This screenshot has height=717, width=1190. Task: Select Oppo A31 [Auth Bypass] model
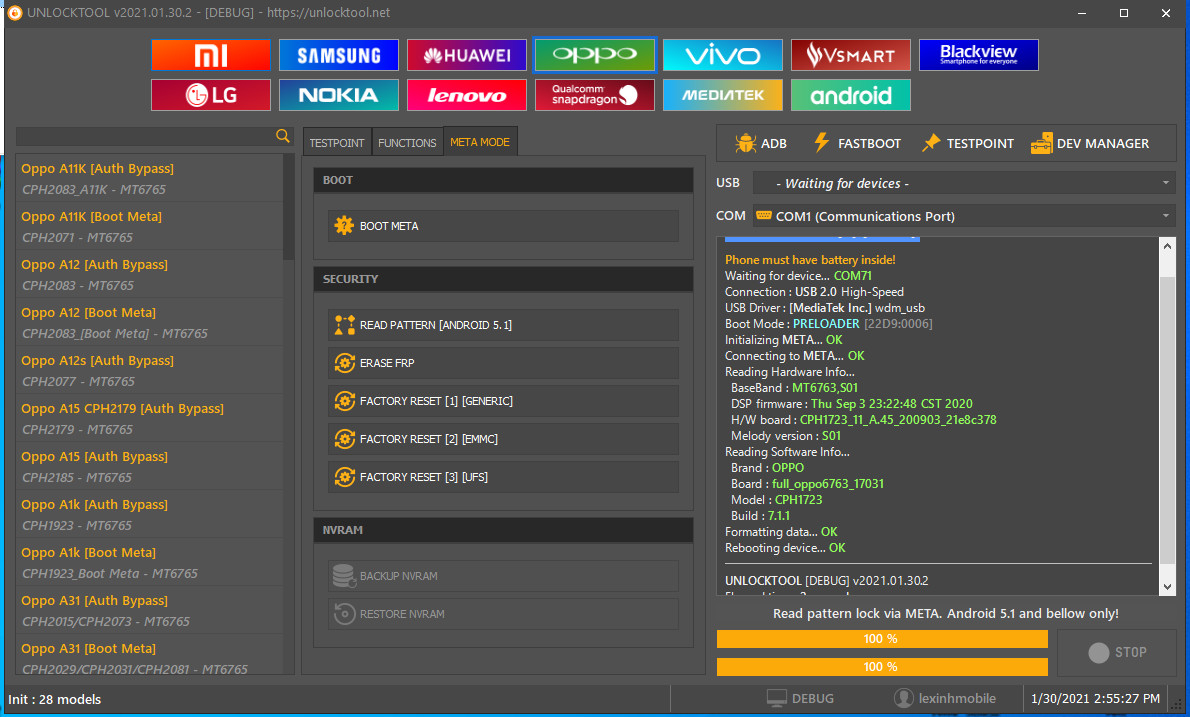[x=150, y=611]
